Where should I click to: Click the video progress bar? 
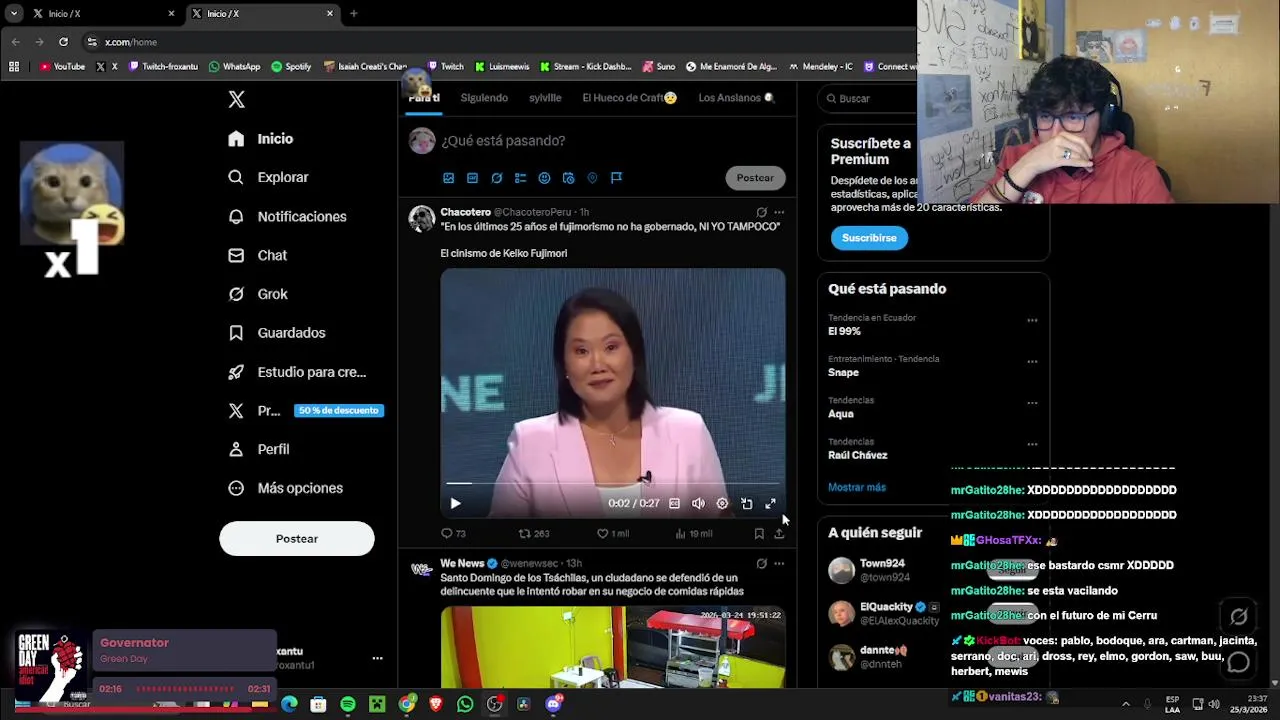[x=612, y=484]
